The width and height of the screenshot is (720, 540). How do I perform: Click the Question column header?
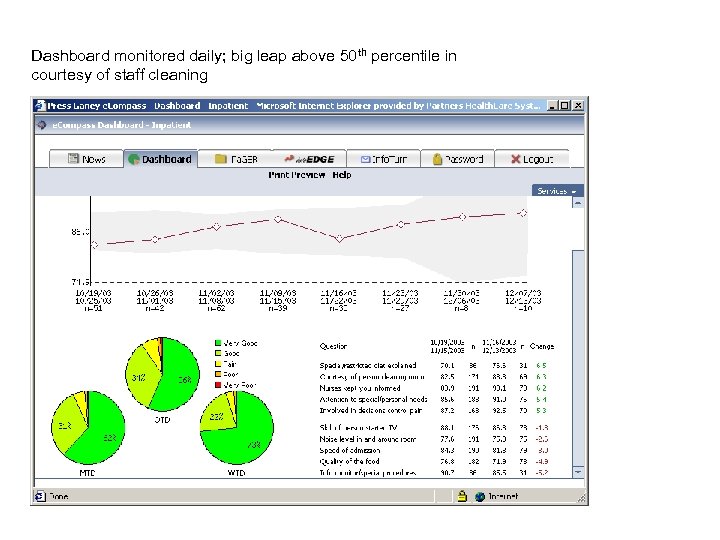[x=333, y=346]
